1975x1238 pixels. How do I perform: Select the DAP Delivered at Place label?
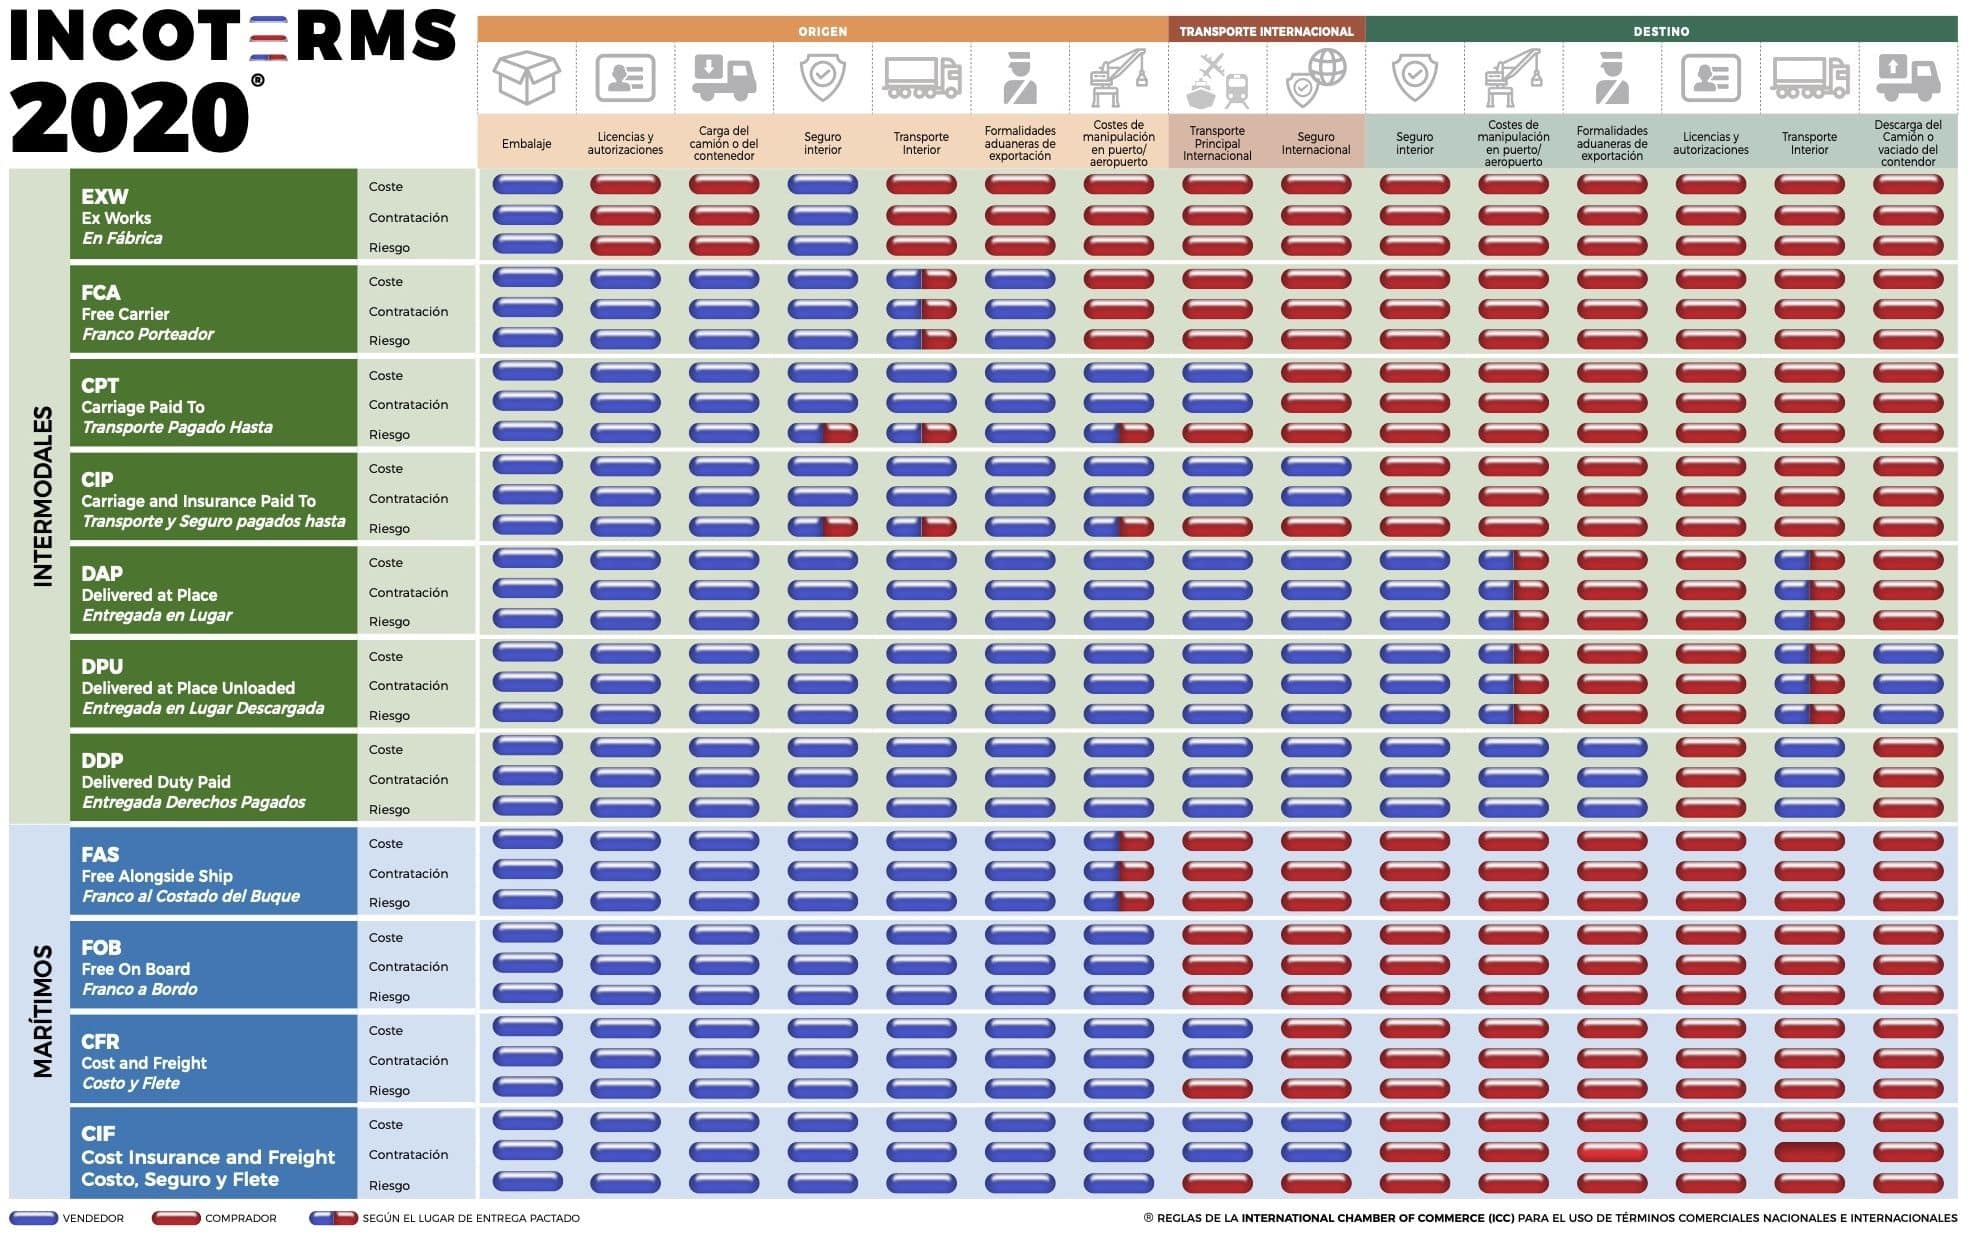click(x=213, y=590)
